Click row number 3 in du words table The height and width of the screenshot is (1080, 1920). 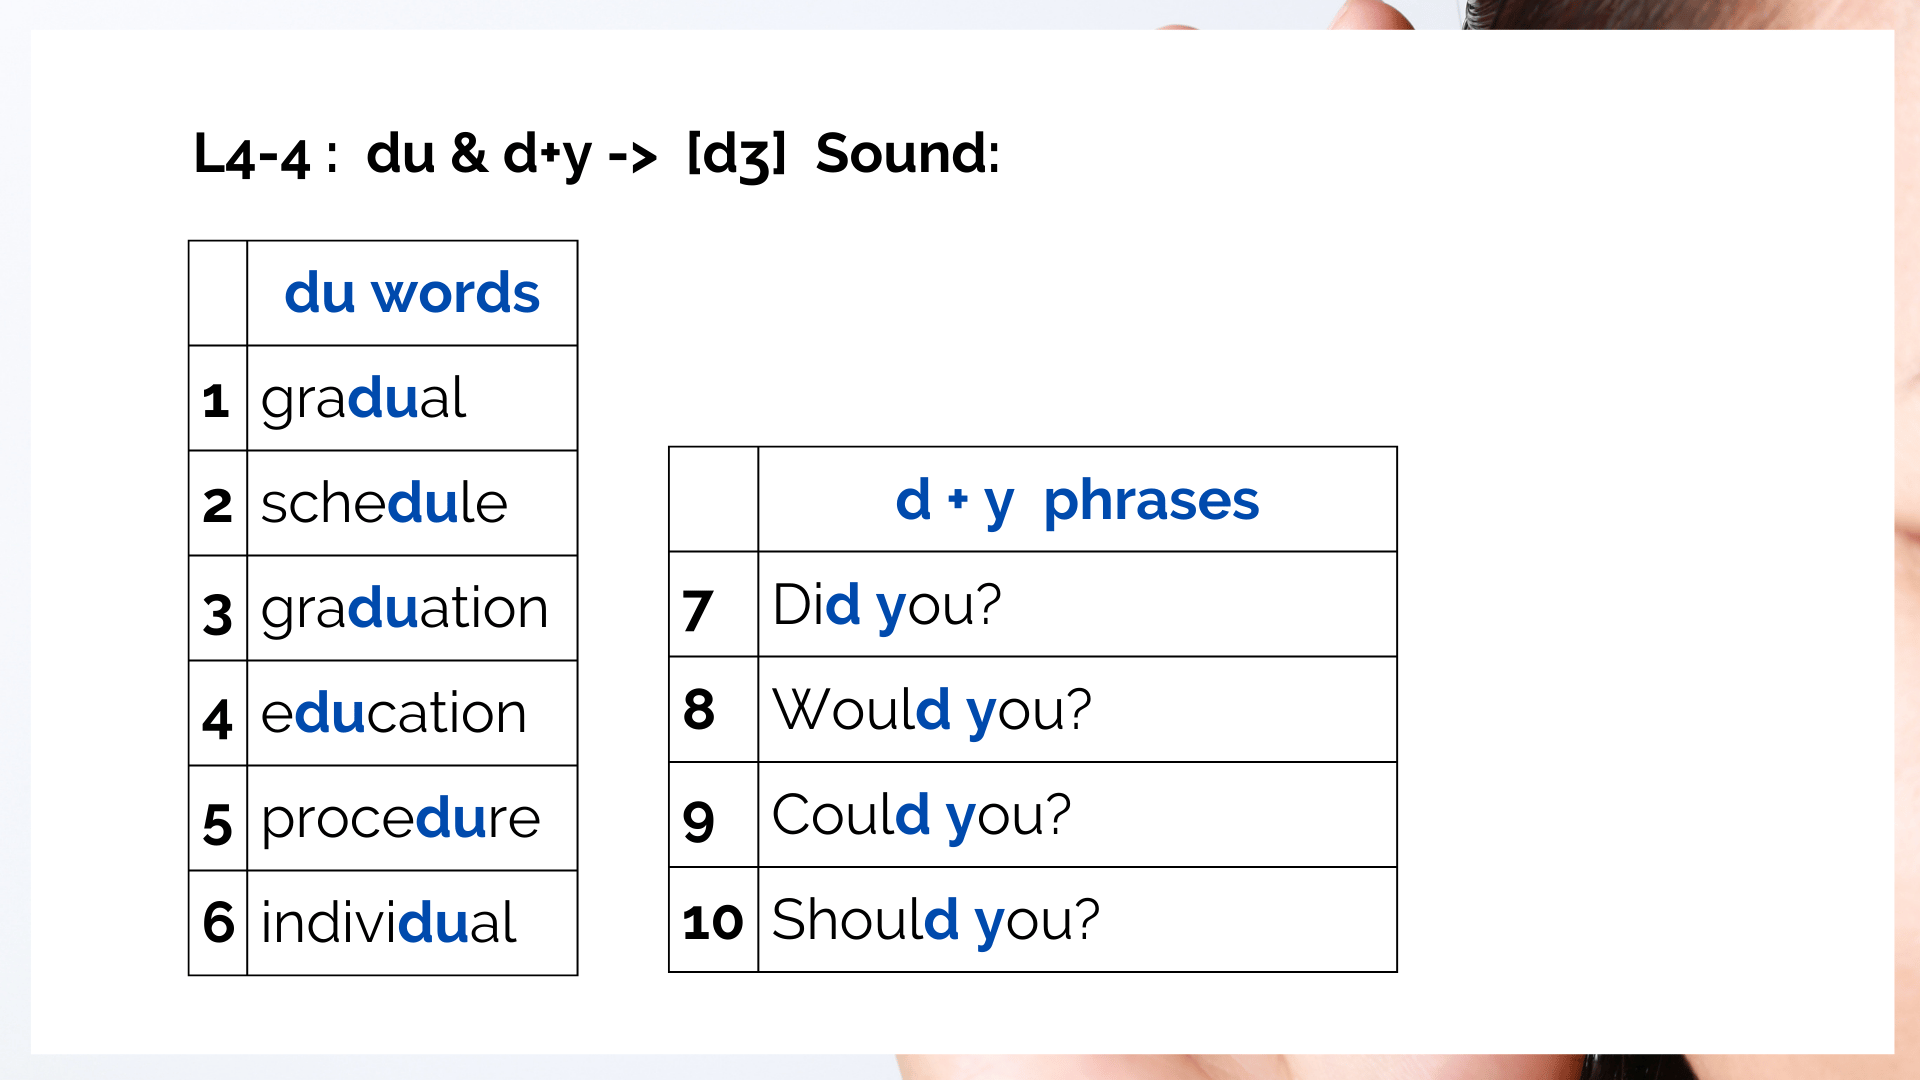click(x=217, y=614)
